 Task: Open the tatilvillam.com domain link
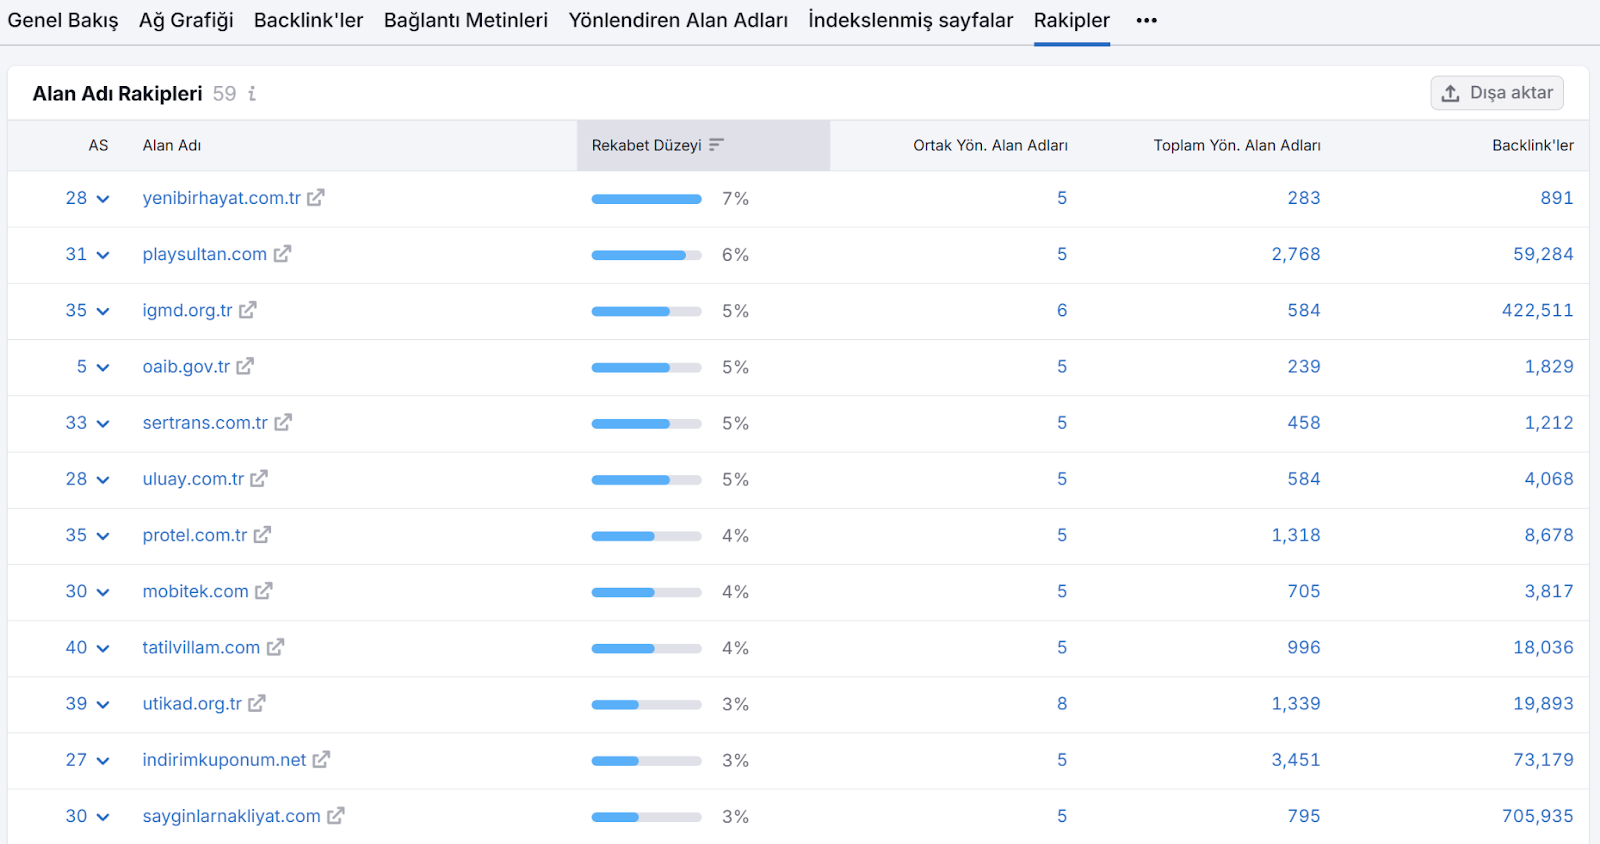[x=201, y=647]
